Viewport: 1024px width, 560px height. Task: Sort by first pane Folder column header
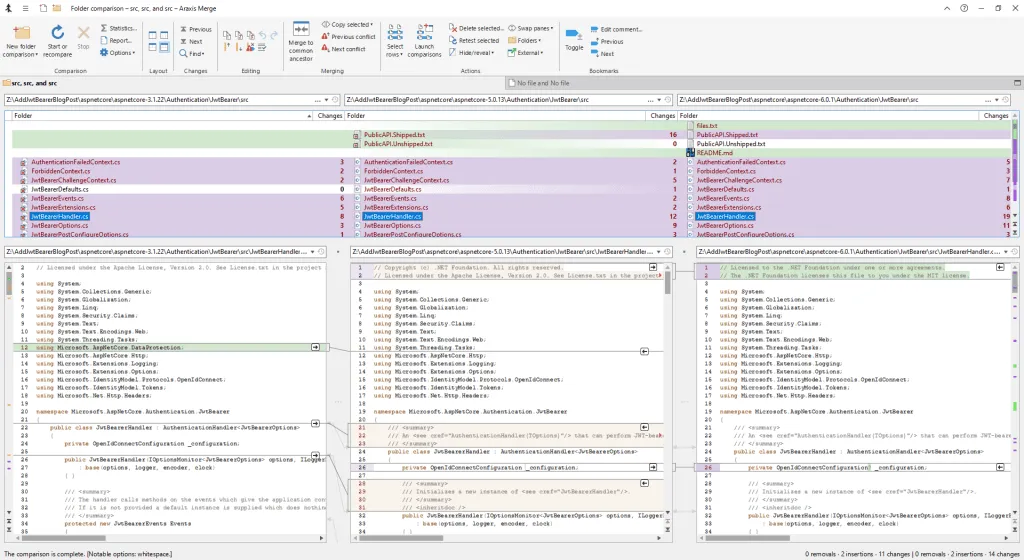tap(162, 116)
